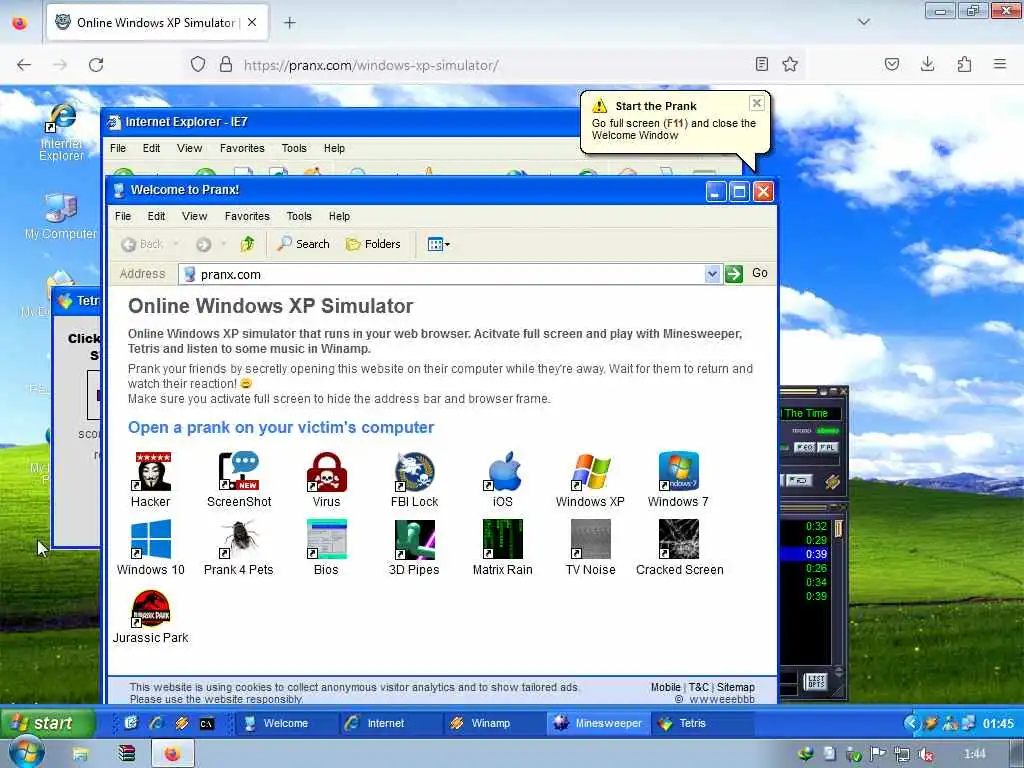Open the Windows 7 prank icon
1024x768 pixels.
(x=679, y=472)
